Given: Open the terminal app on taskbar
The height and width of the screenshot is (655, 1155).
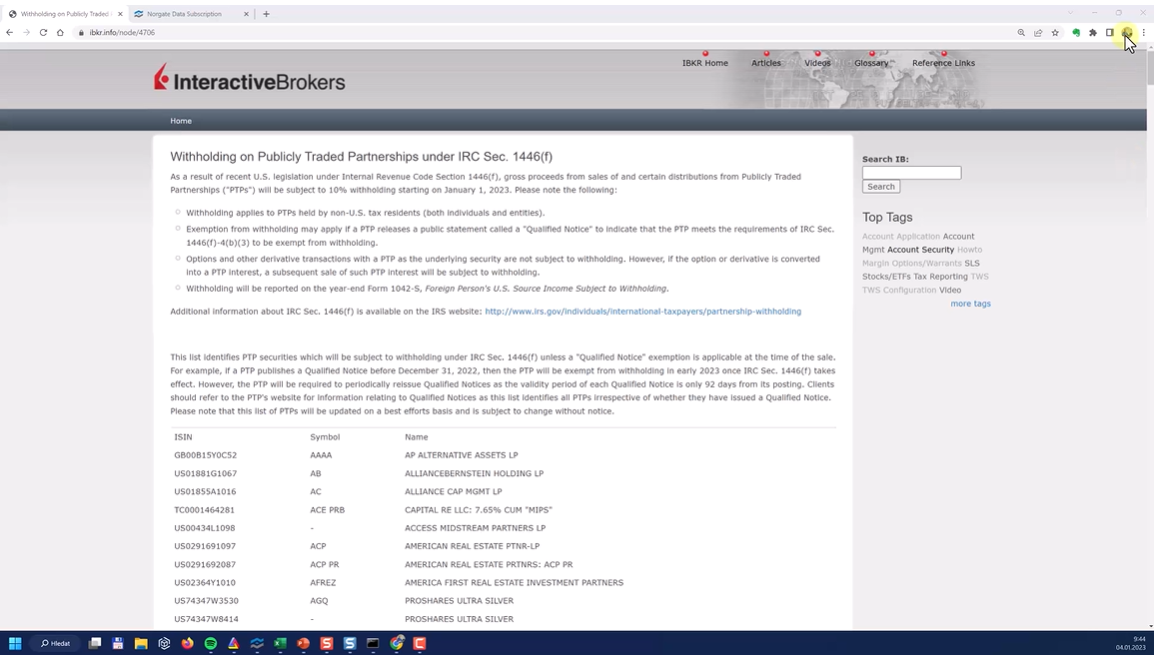Looking at the screenshot, I should tap(373, 643).
